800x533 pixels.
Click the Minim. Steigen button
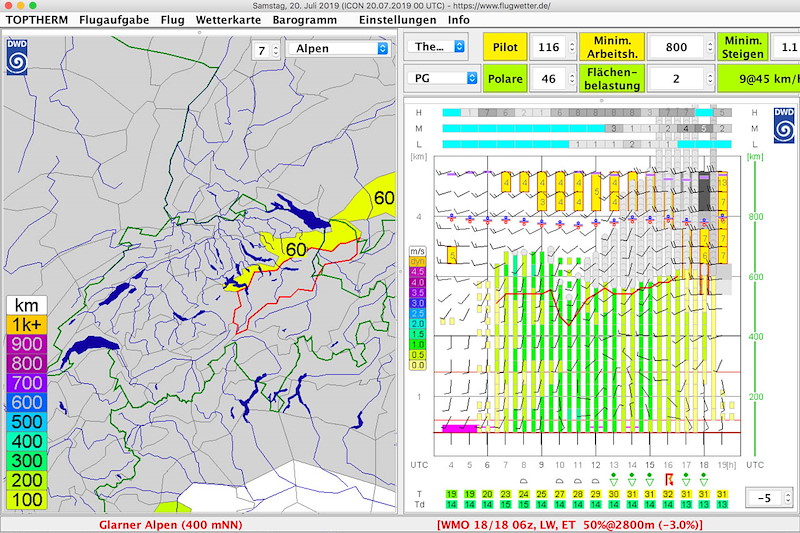pyautogui.click(x=742, y=47)
